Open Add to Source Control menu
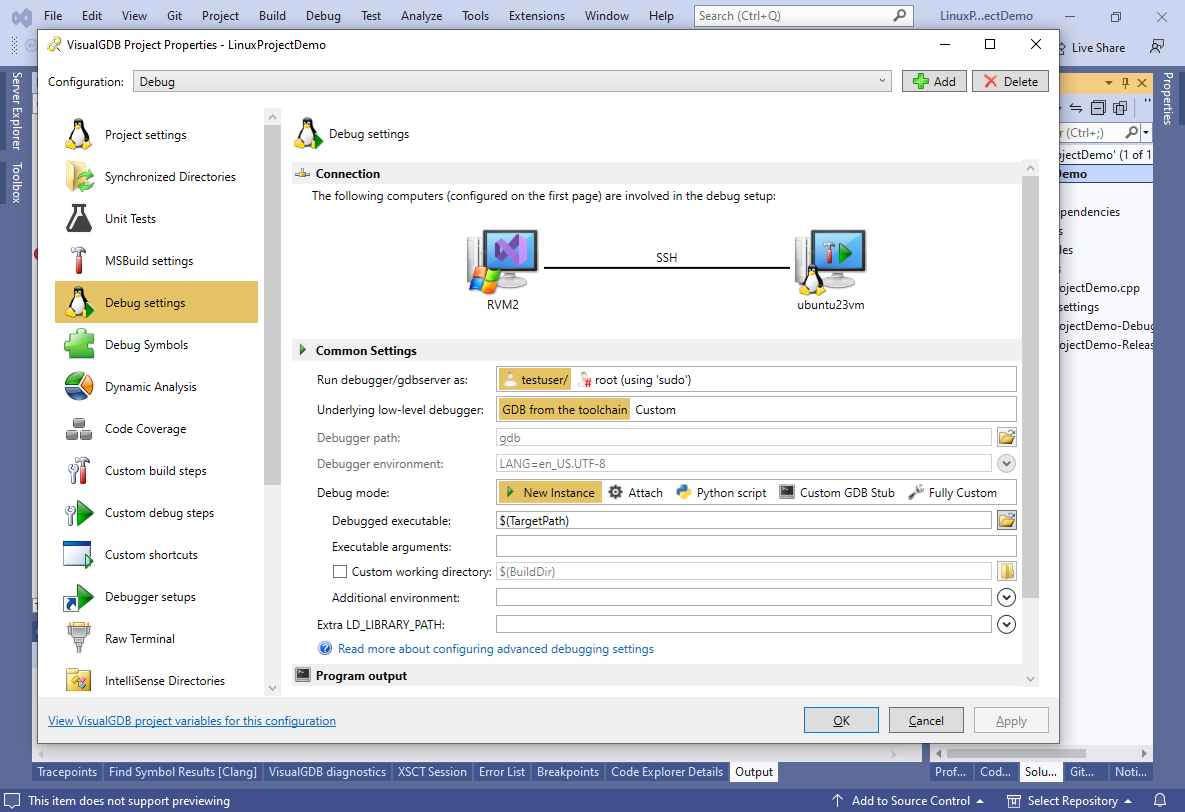Screen dimensions: 1185x812 pyautogui.click(x=908, y=801)
